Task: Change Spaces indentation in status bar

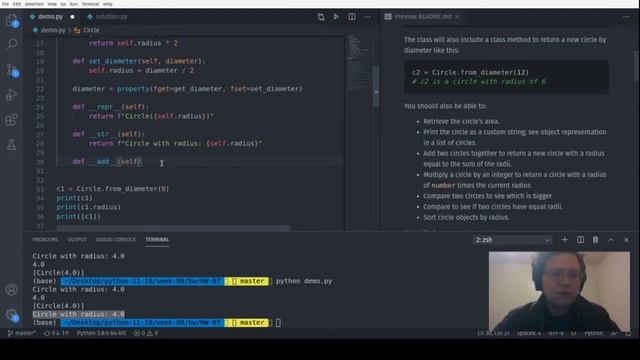Action: pos(529,333)
